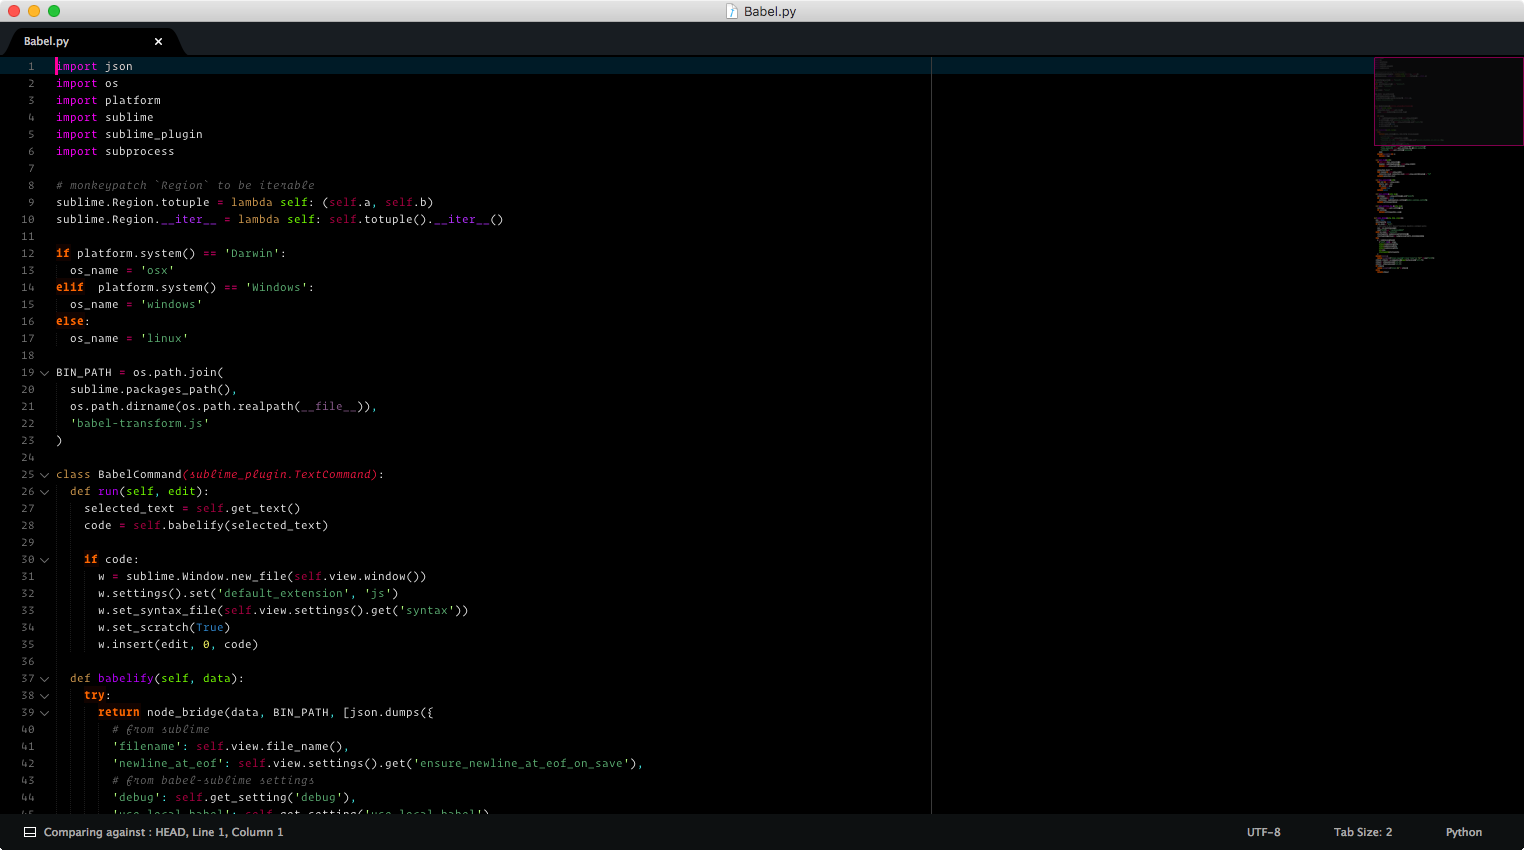
Task: Click 'ensure_newline_at_eof_on_save' string
Action: pos(522,764)
